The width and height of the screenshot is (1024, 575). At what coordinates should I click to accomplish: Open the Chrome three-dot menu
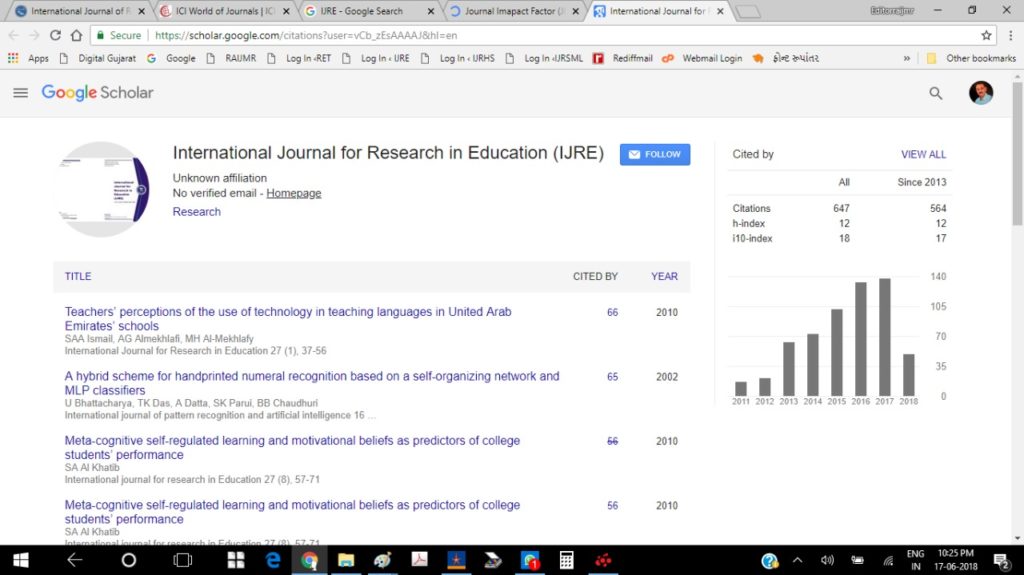pyautogui.click(x=1010, y=35)
